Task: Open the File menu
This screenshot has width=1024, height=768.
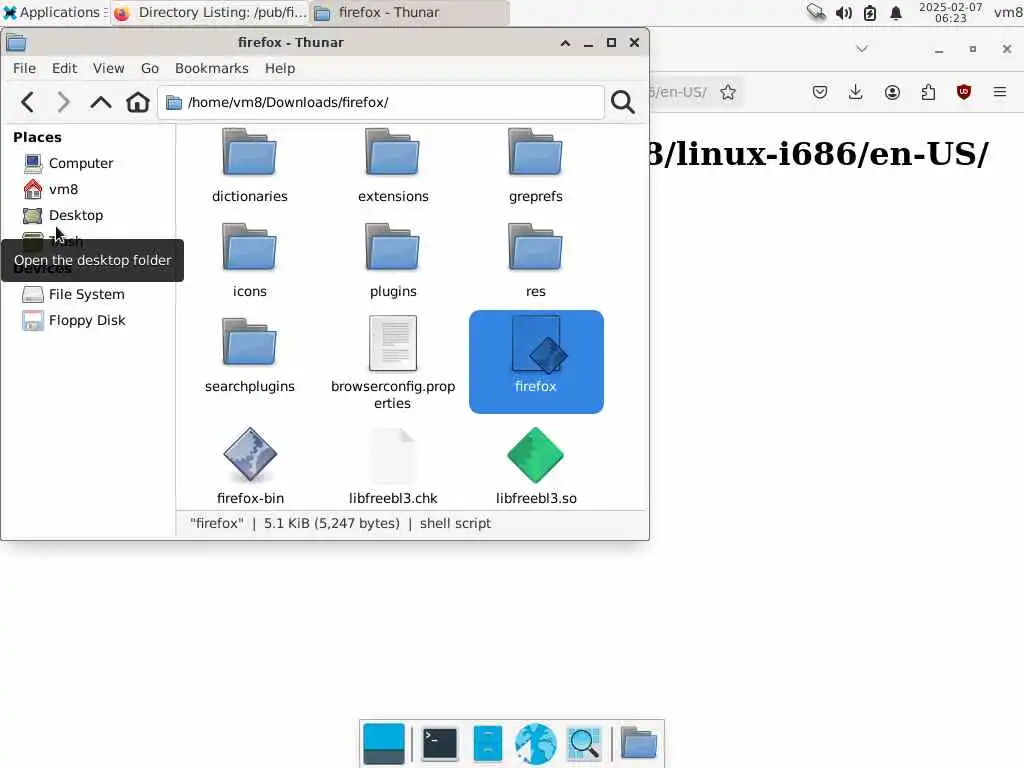Action: [24, 69]
